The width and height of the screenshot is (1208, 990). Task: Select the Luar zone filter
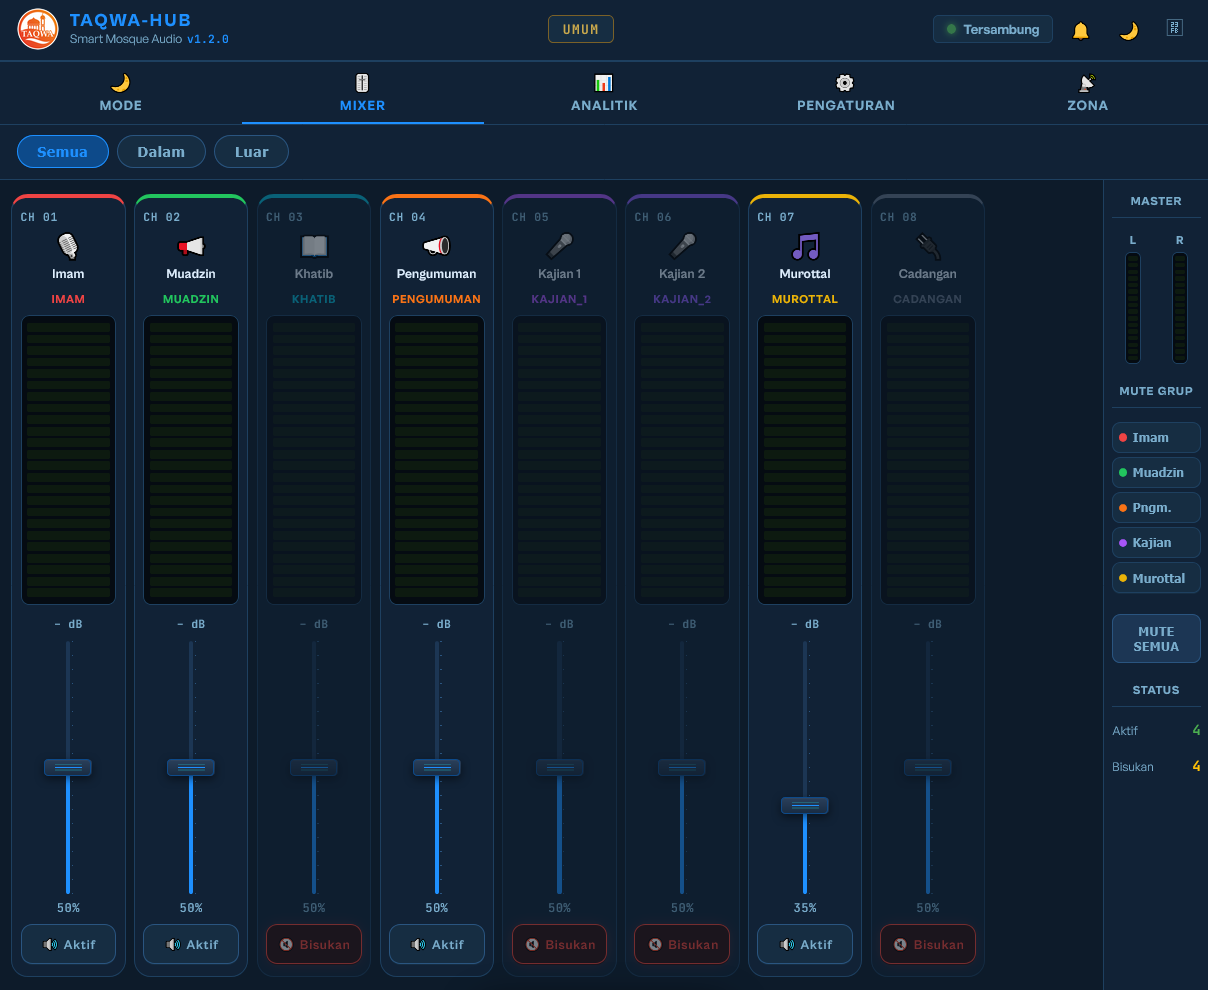pyautogui.click(x=251, y=152)
